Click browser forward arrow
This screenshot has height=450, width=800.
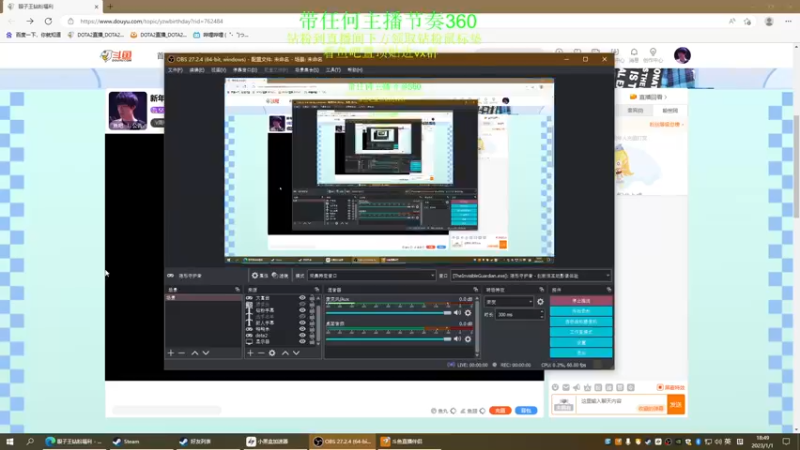coord(30,21)
